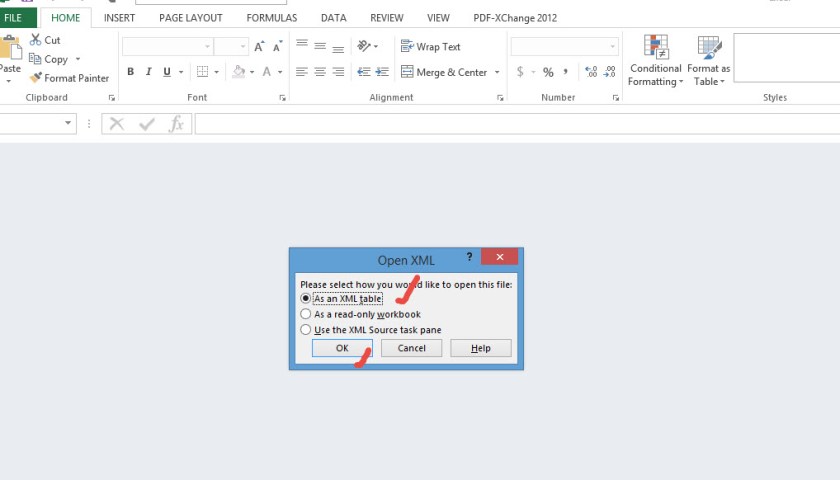Image resolution: width=840 pixels, height=480 pixels.
Task: Click the formula bar Cancel X icon
Action: click(x=117, y=124)
